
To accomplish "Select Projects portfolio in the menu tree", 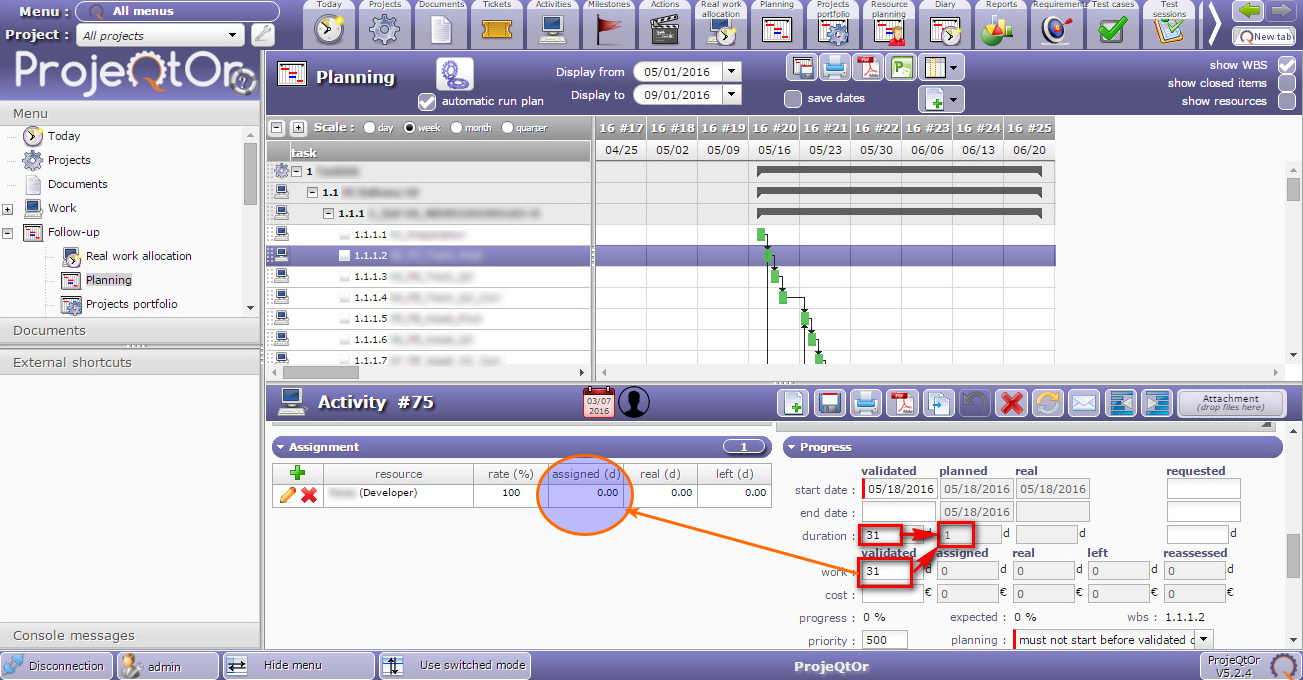I will point(131,304).
